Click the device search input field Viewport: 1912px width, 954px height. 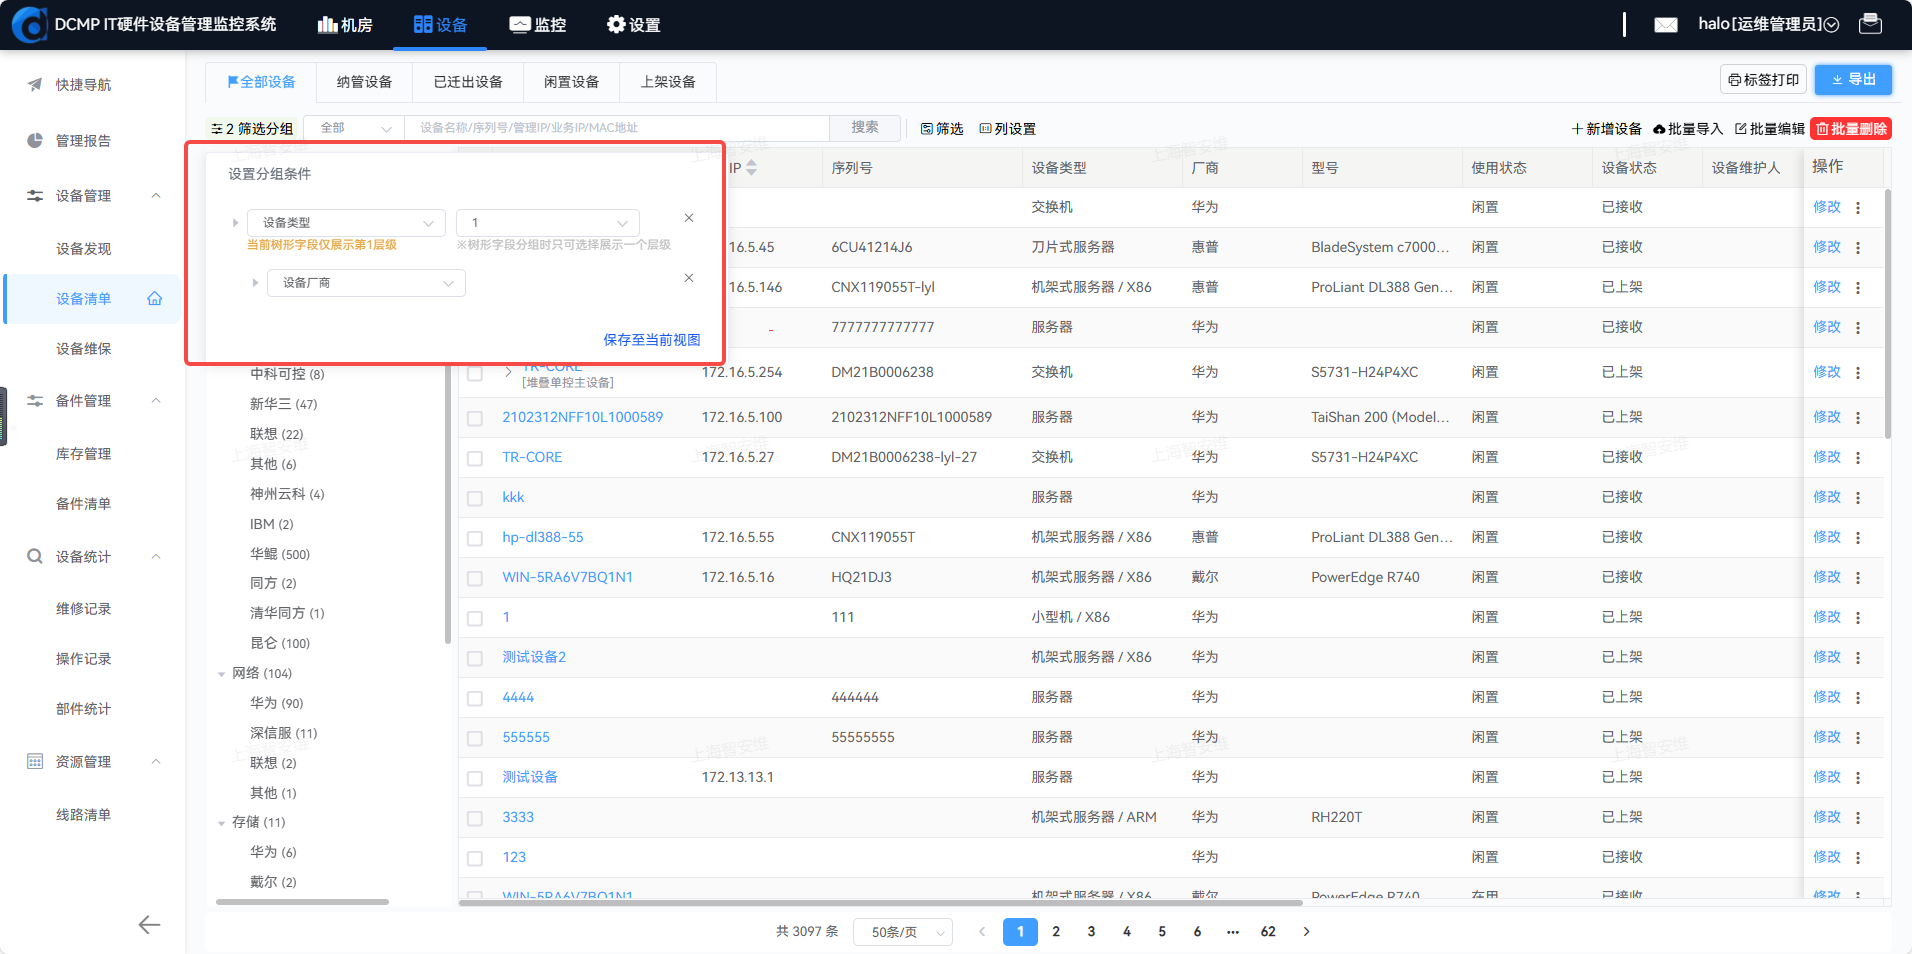617,128
